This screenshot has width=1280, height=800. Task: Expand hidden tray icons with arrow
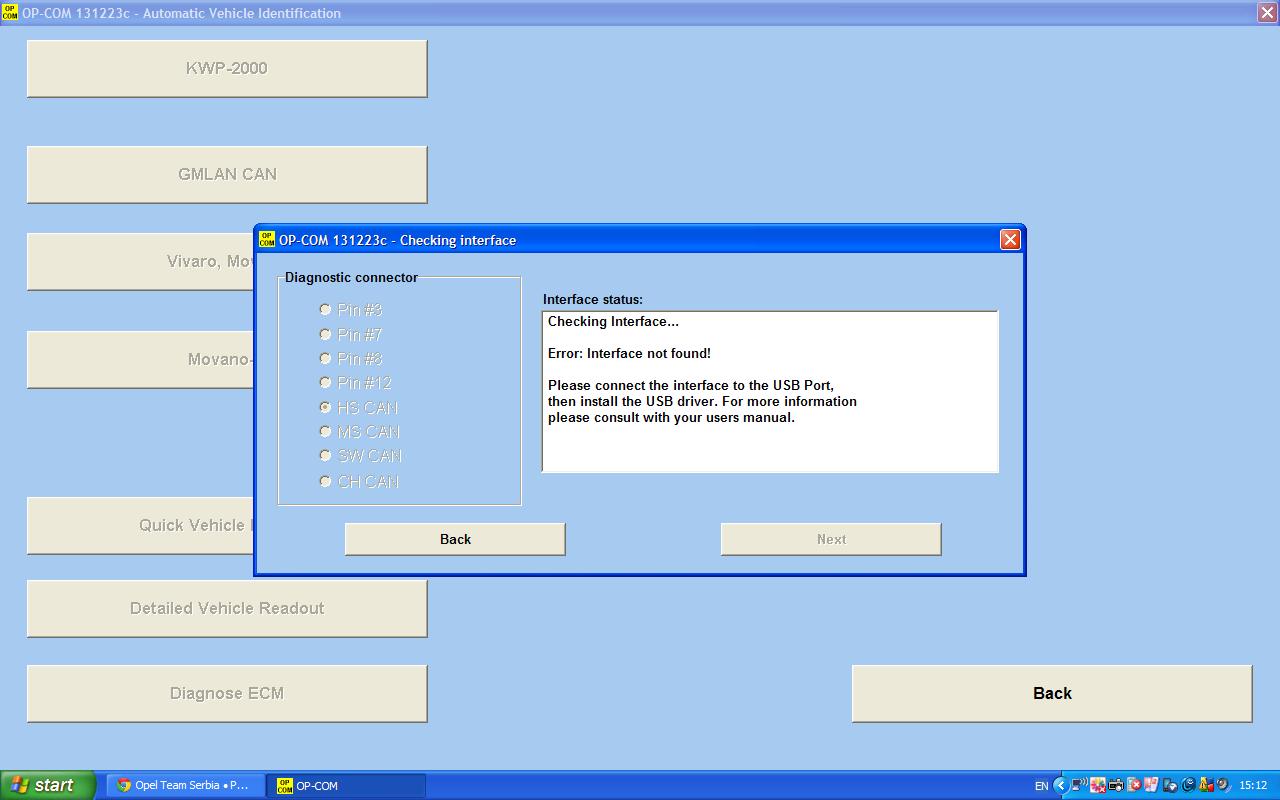point(1061,785)
